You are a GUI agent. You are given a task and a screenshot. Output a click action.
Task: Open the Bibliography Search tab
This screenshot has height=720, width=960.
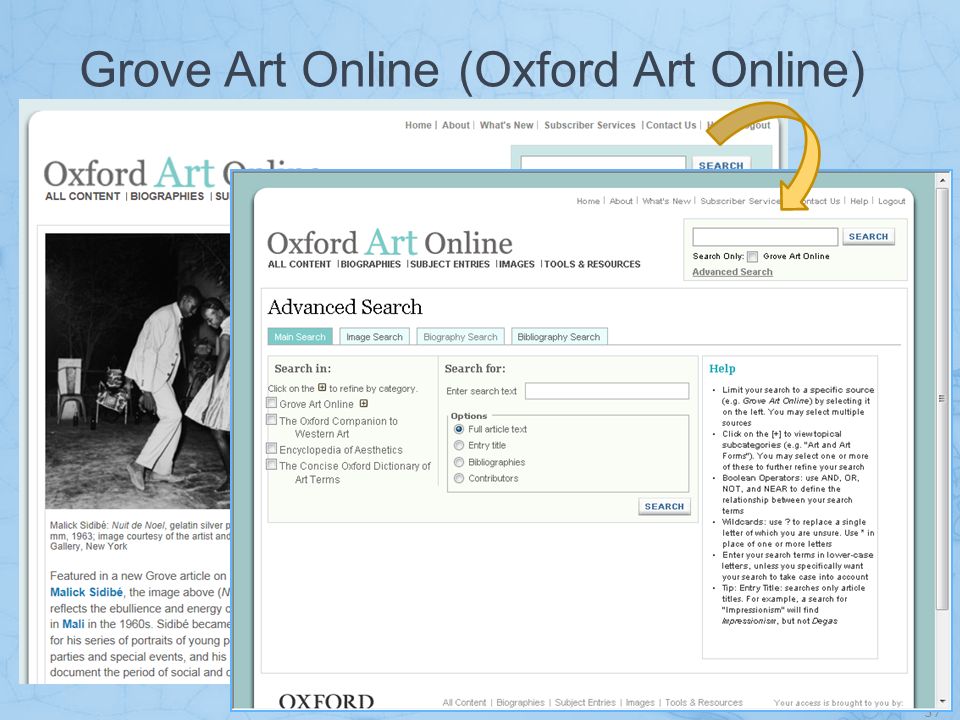[x=559, y=337]
